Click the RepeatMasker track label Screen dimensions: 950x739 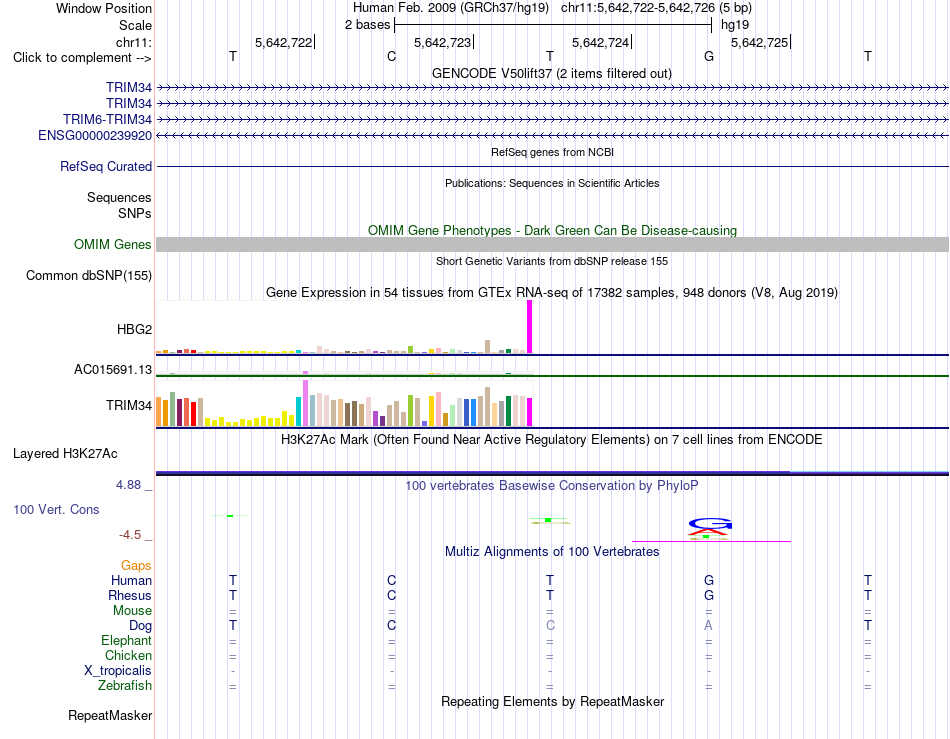point(110,715)
